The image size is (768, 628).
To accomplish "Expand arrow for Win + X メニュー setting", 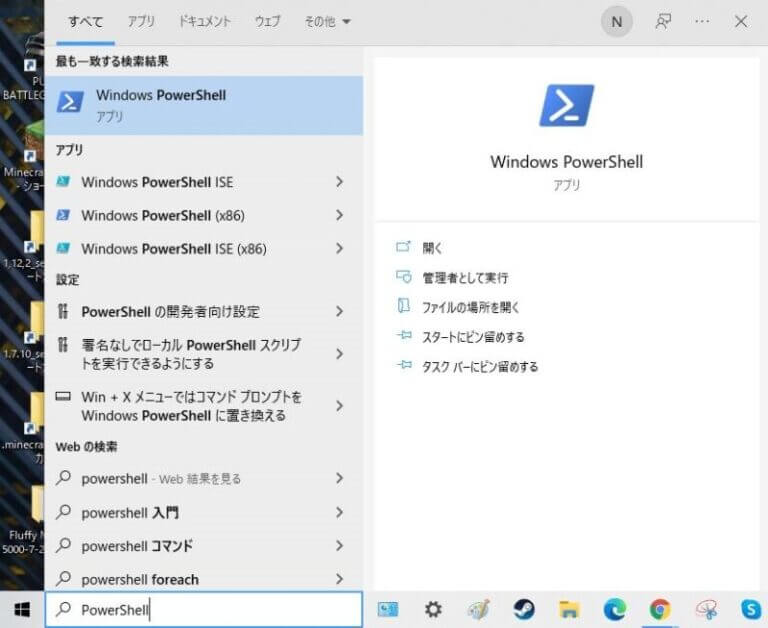I will 339,406.
